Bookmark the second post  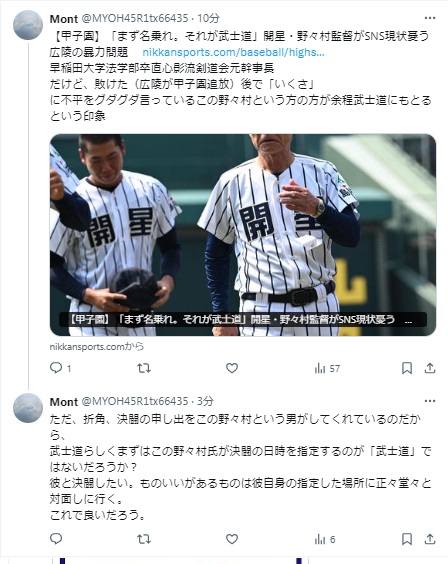(407, 539)
